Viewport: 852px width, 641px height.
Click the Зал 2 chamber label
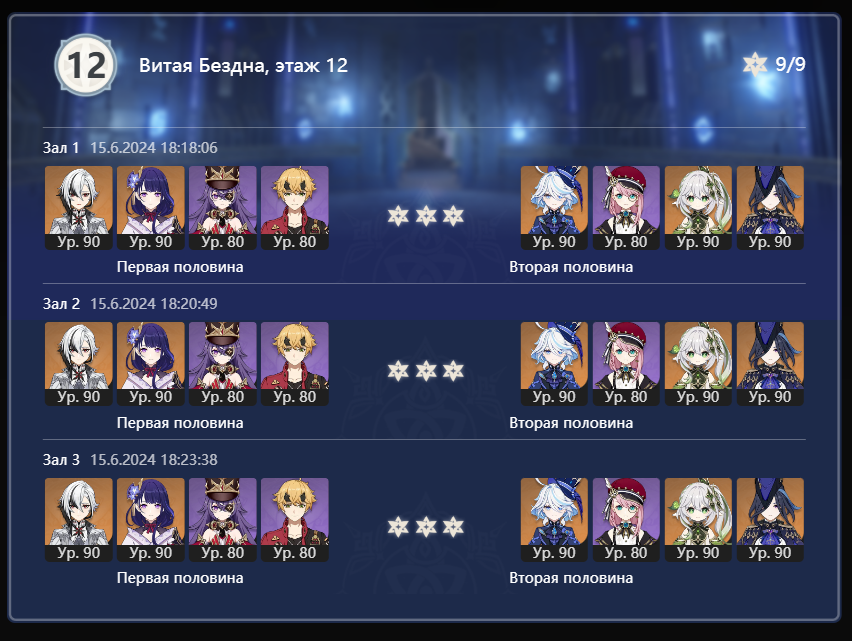(x=61, y=304)
